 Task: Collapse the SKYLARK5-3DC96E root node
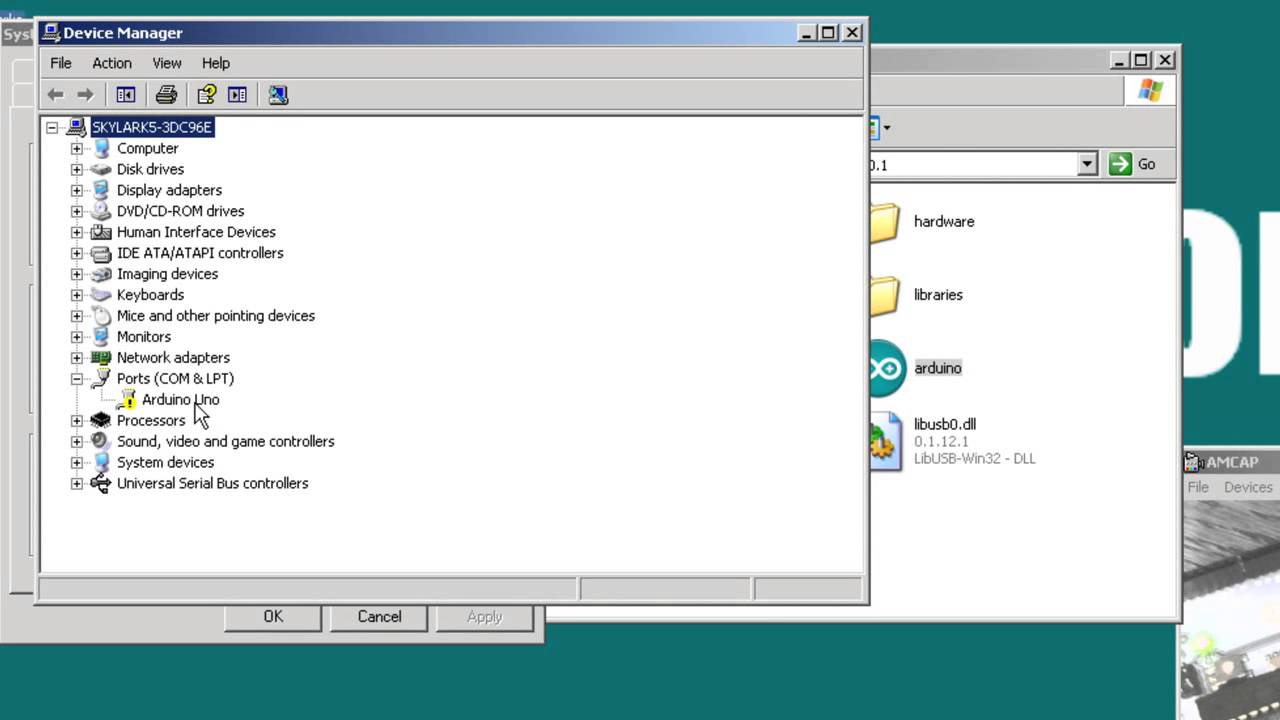[52, 127]
